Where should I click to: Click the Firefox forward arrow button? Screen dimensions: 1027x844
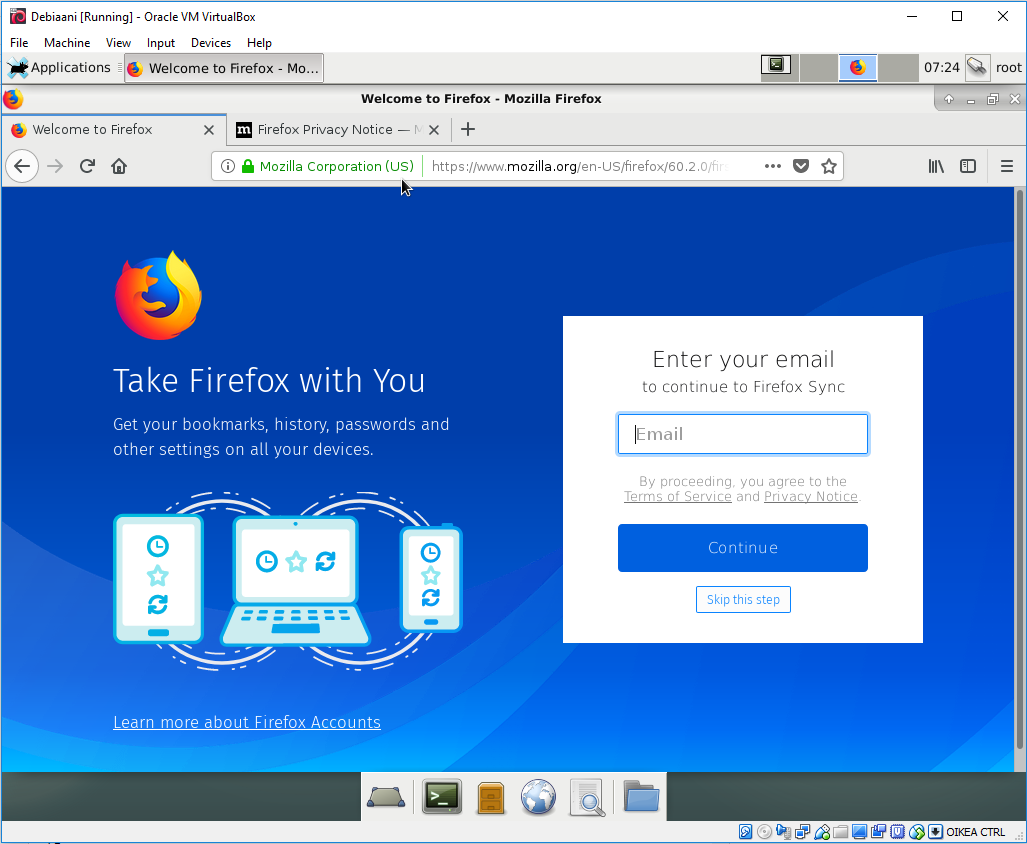pyautogui.click(x=55, y=166)
